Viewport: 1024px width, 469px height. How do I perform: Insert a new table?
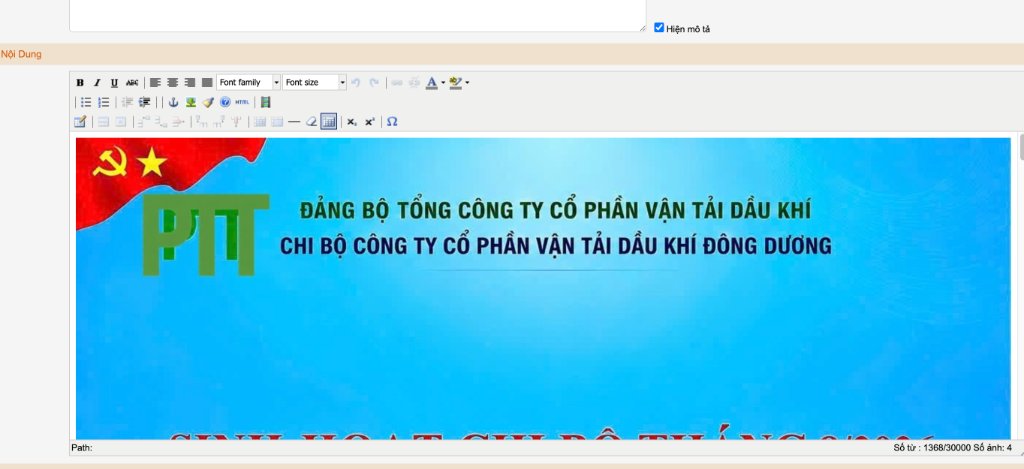pyautogui.click(x=80, y=121)
